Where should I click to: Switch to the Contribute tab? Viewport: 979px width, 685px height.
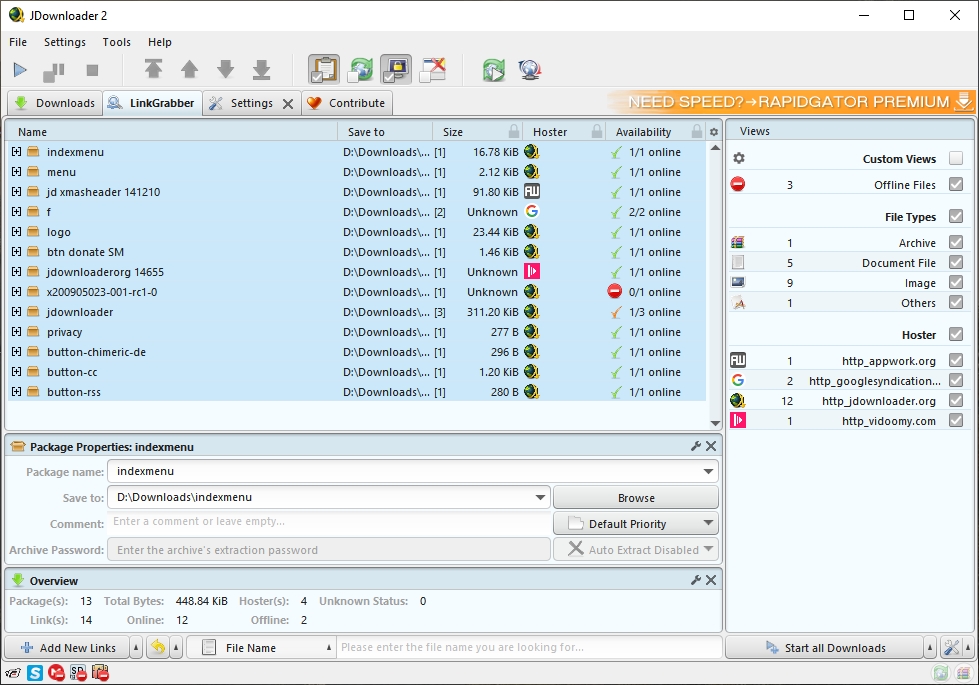coord(347,103)
